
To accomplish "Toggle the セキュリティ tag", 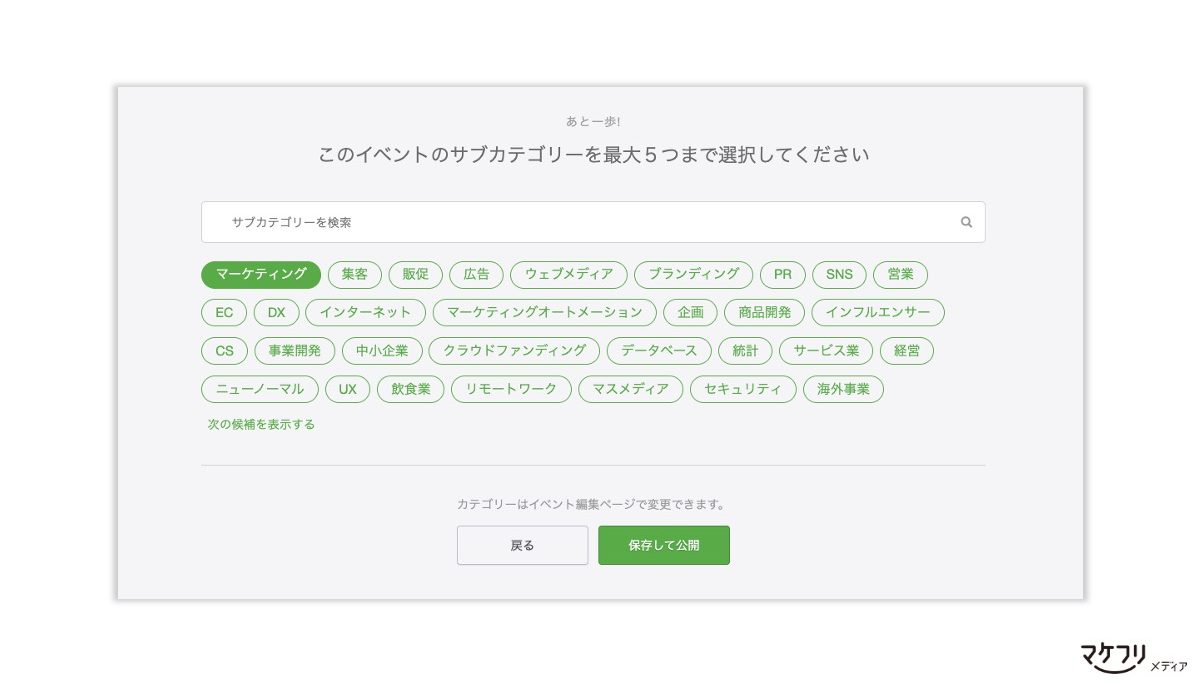I will point(743,389).
